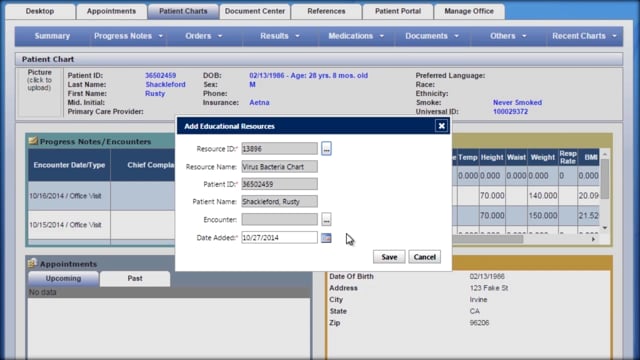Image resolution: width=640 pixels, height=360 pixels.
Task: Click weight value 150.000 in vitals
Action: [543, 215]
